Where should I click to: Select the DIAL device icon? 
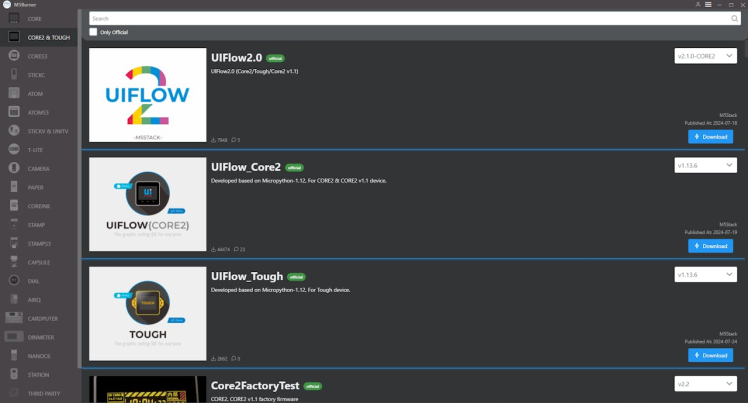[x=14, y=280]
